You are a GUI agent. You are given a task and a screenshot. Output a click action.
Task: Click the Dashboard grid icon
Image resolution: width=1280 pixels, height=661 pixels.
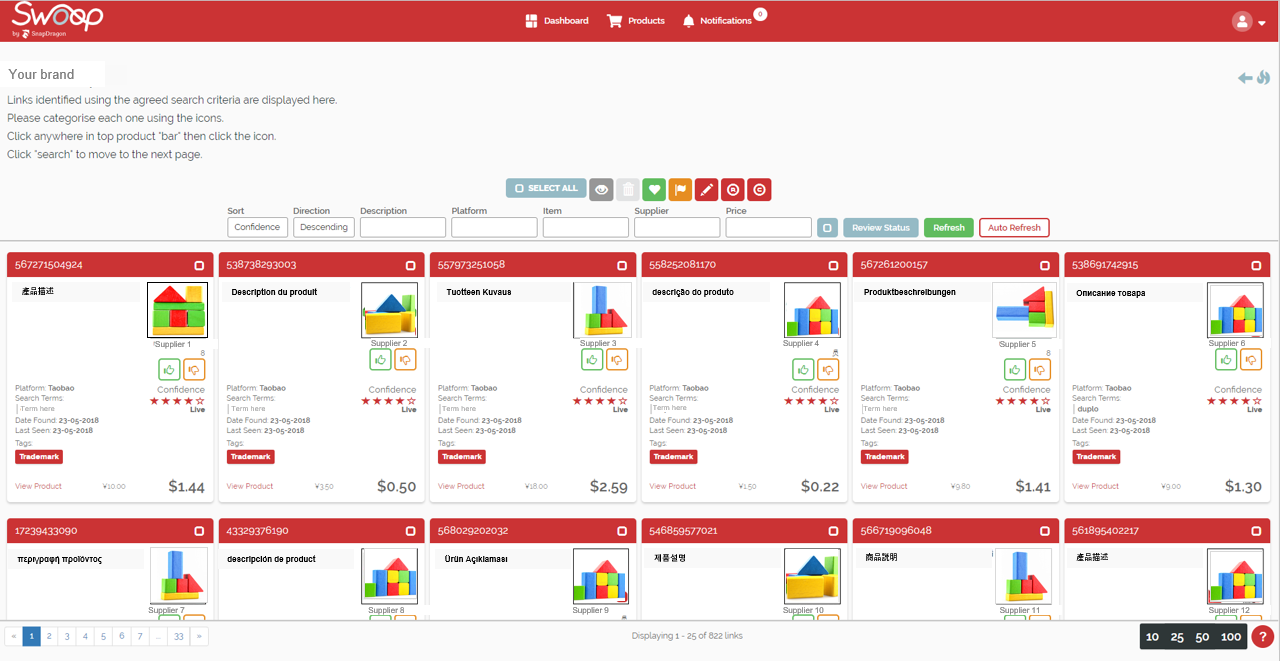point(532,21)
